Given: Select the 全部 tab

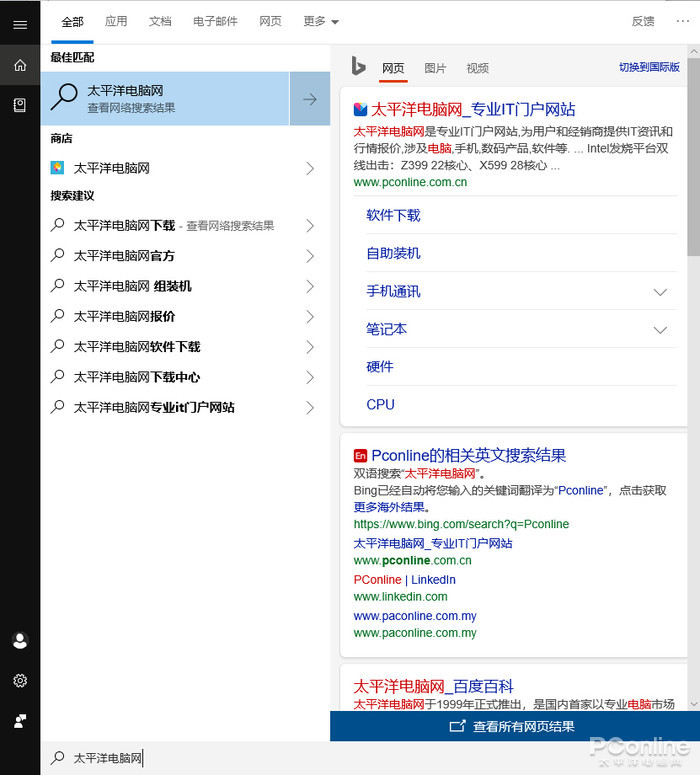Looking at the screenshot, I should click(x=72, y=22).
